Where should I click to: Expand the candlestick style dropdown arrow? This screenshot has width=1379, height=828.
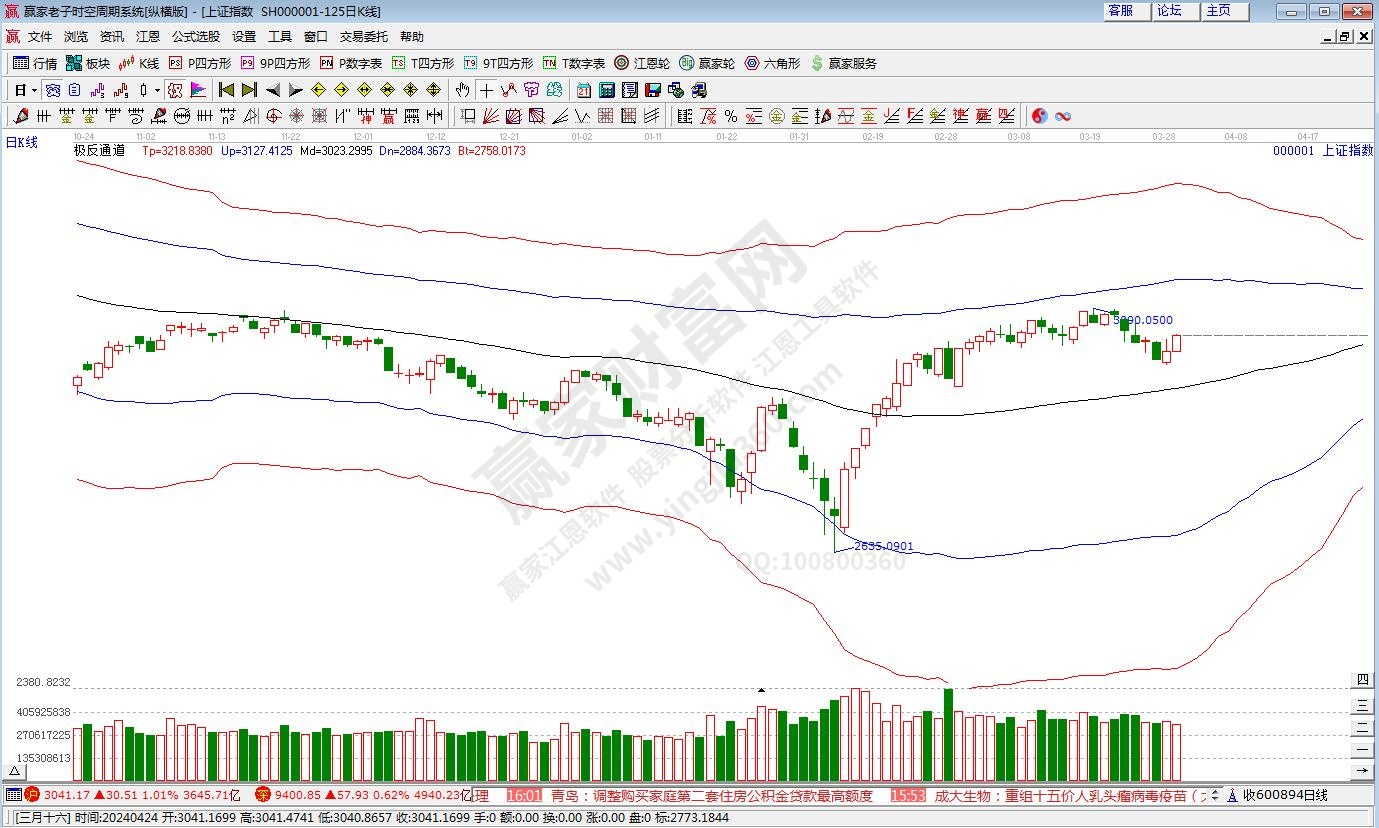click(158, 90)
